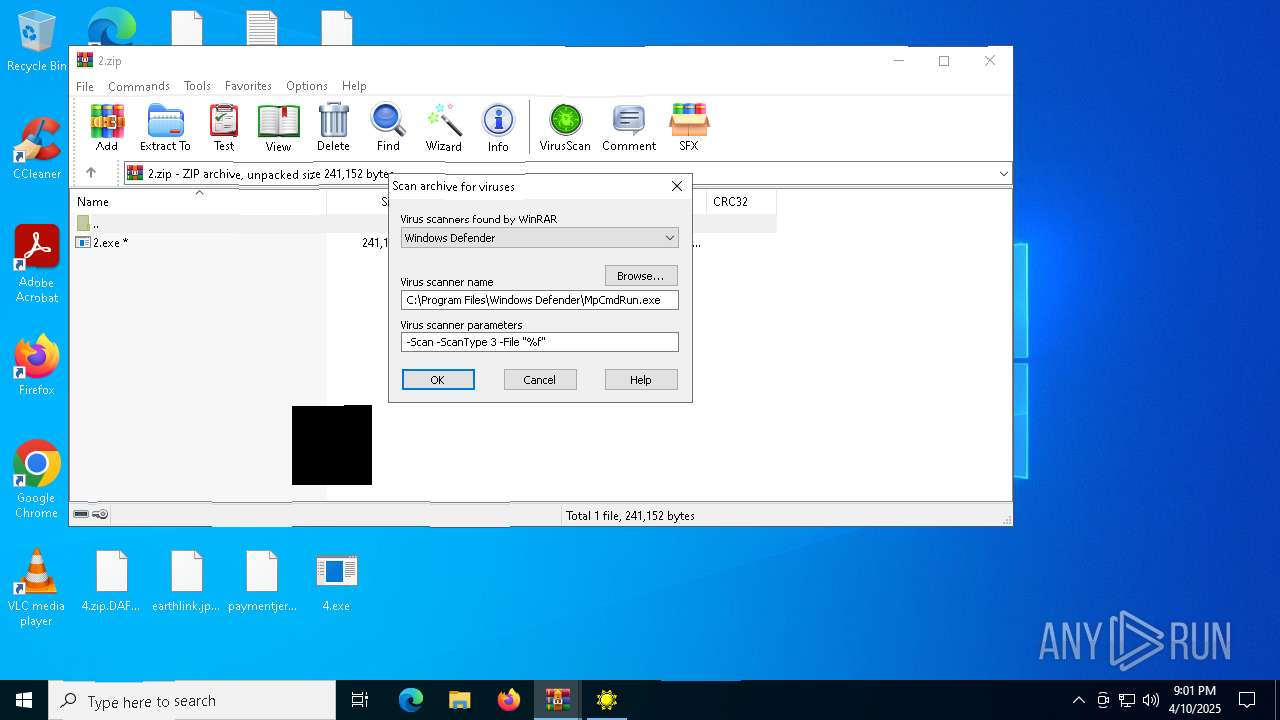
Task: Click Cancel in scan dialog
Action: 540,380
